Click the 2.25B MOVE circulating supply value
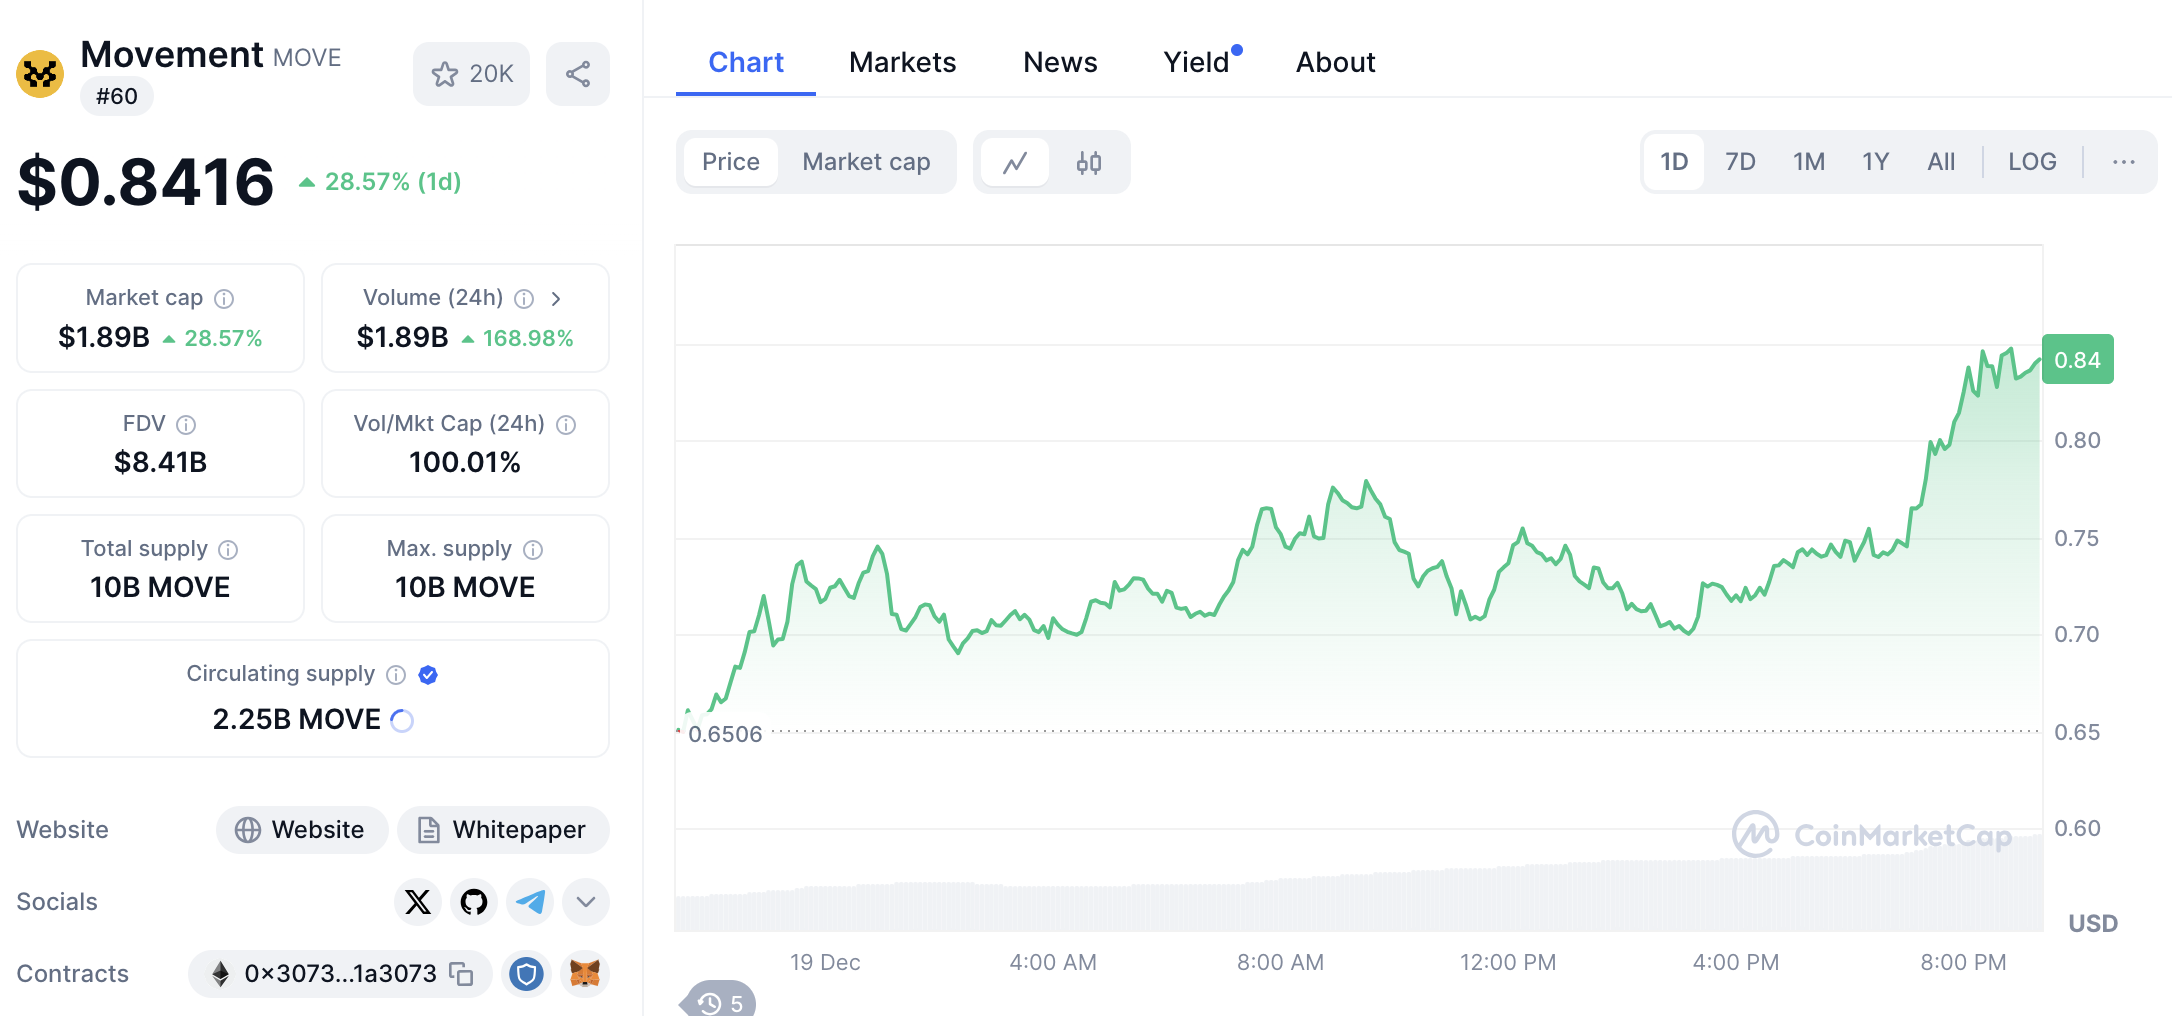 point(297,720)
